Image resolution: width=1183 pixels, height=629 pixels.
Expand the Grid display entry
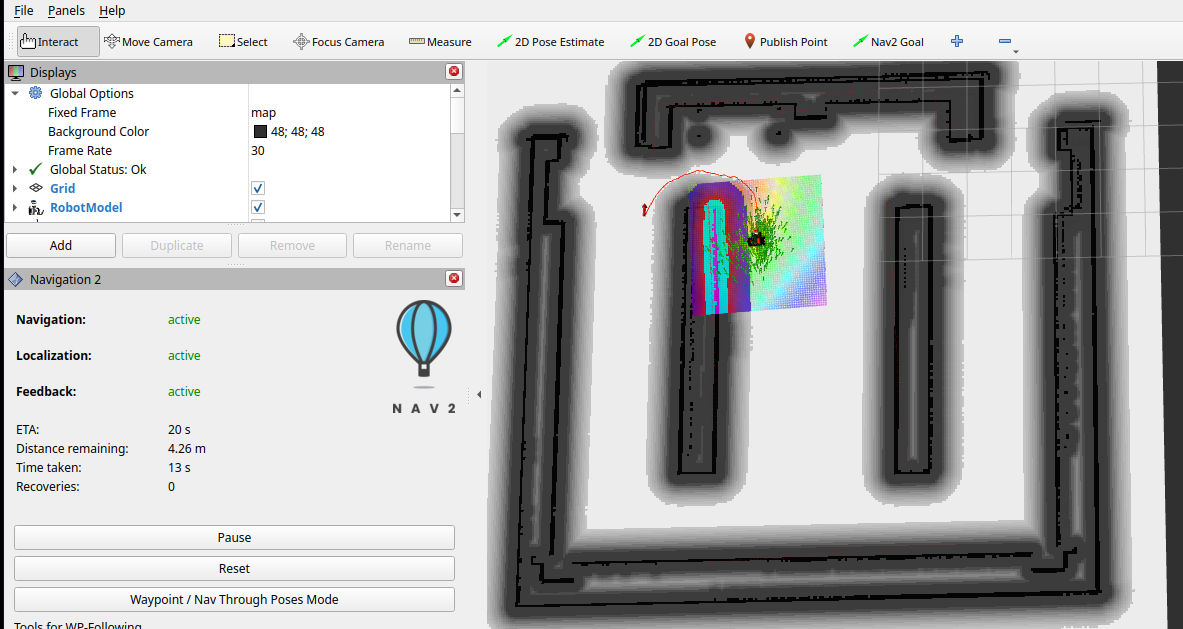15,188
